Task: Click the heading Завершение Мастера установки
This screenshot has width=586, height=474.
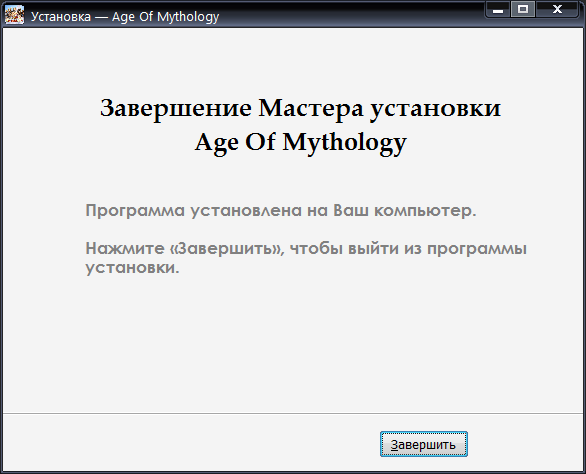Action: point(300,108)
